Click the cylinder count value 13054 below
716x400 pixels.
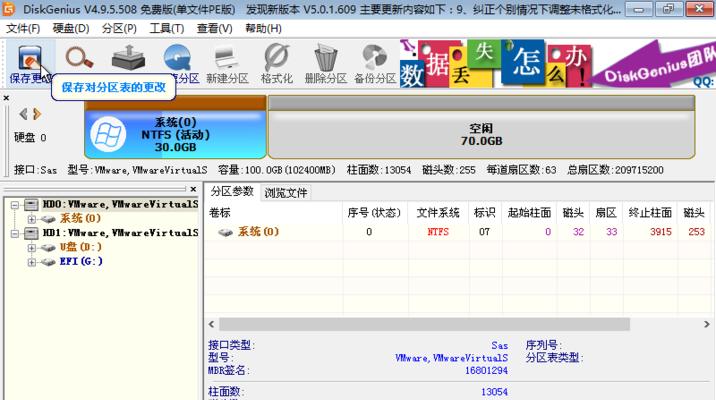[494, 392]
